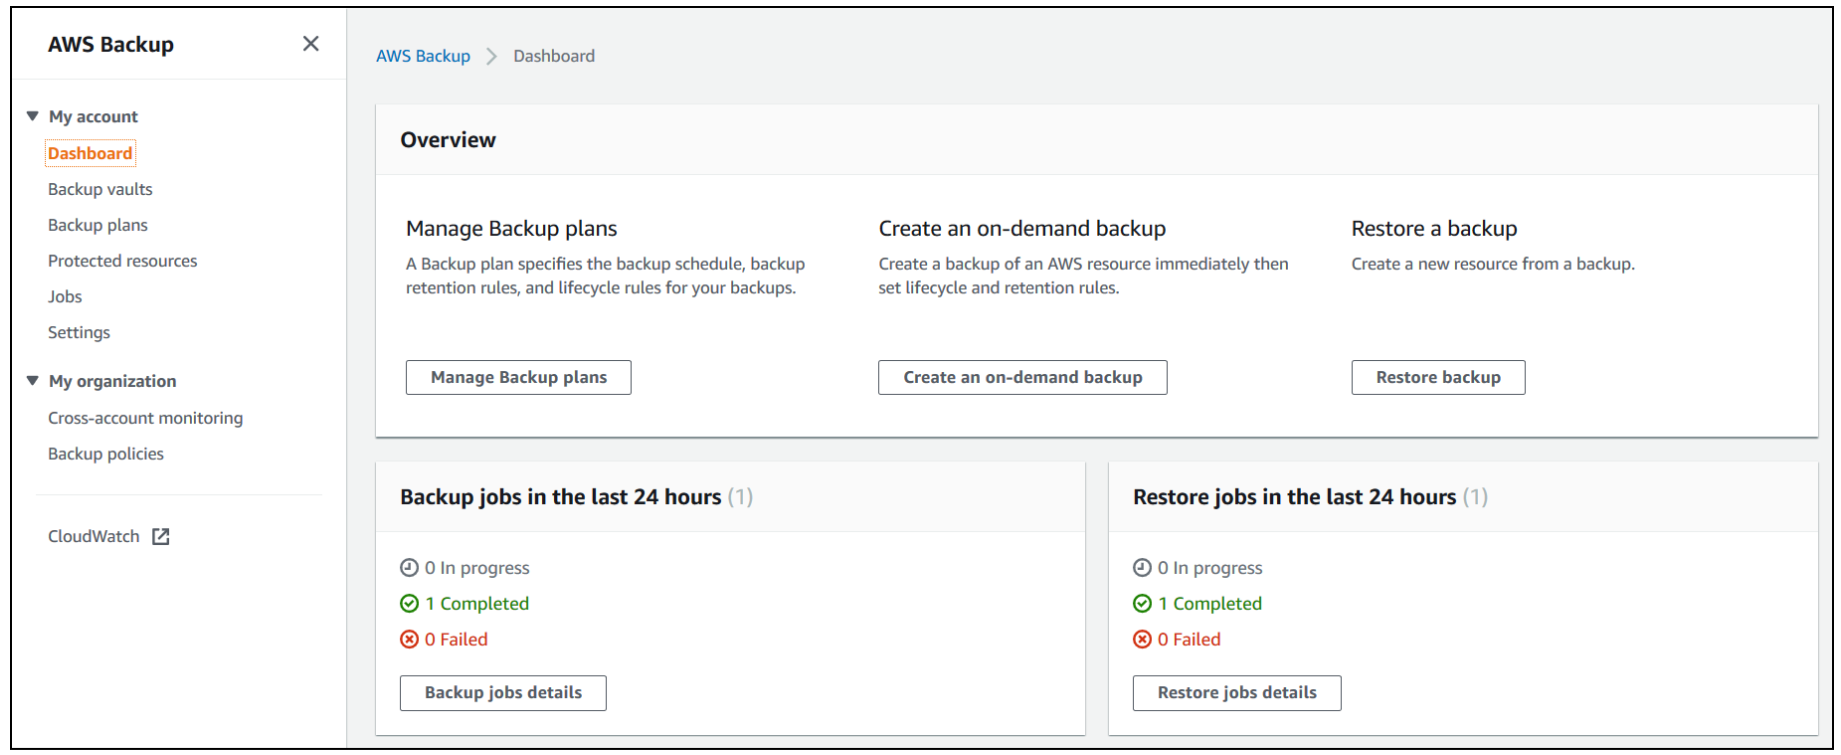The height and width of the screenshot is (755, 1841).
Task: Click the backup jobs completed checkmark icon
Action: [x=409, y=604]
